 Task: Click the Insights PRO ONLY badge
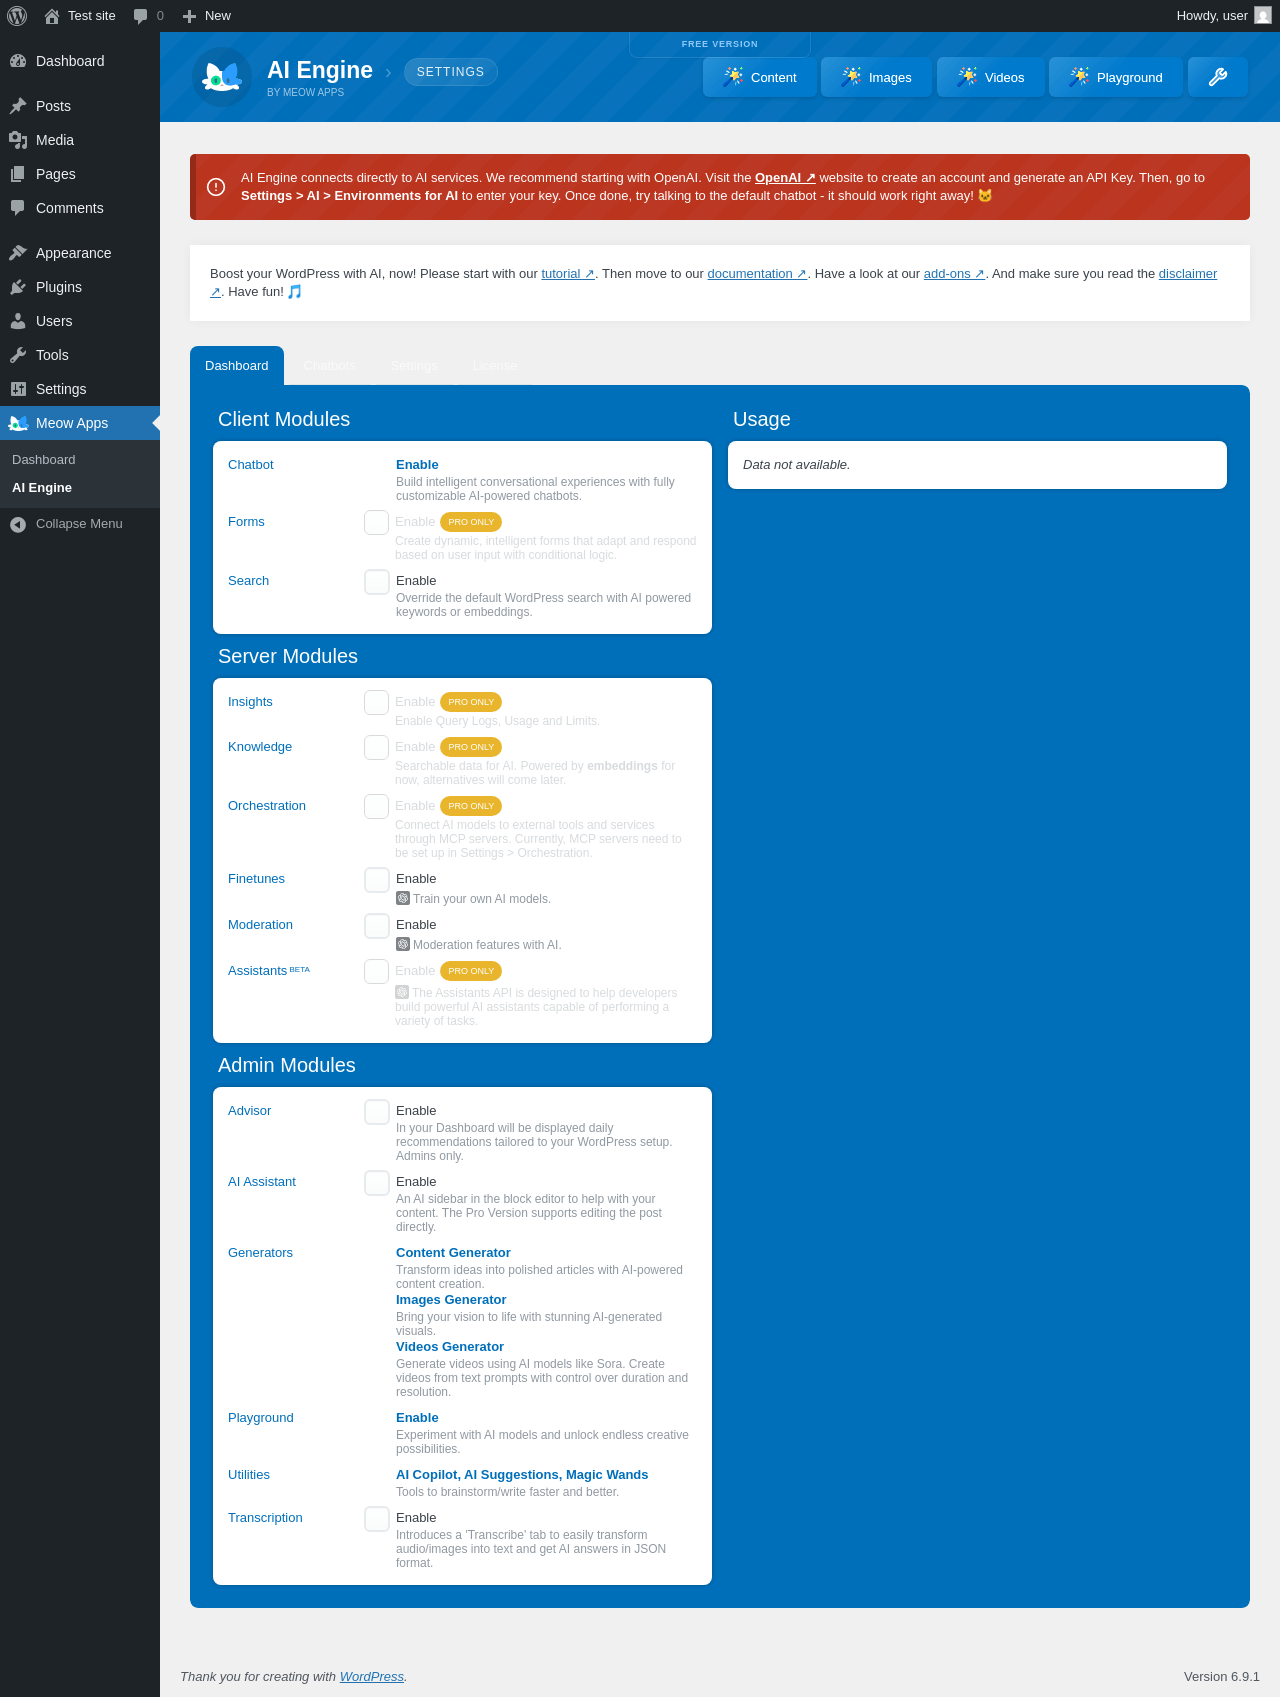(471, 702)
